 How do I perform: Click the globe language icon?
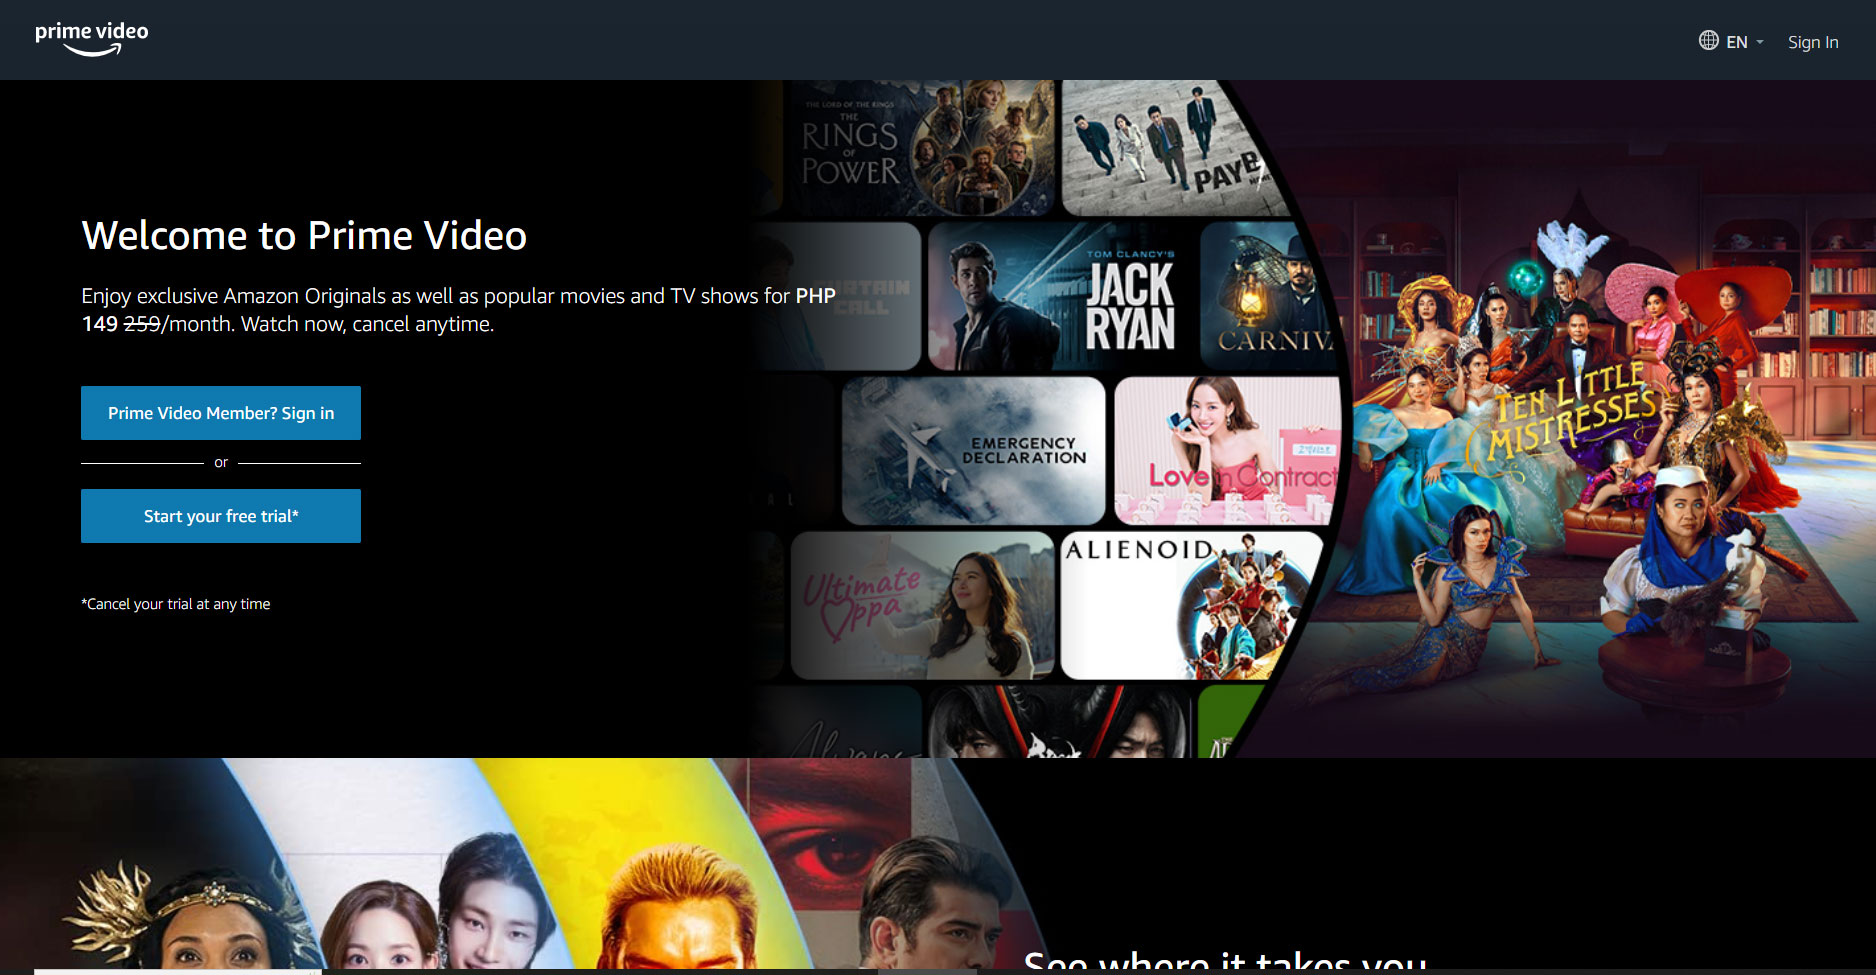click(x=1709, y=41)
